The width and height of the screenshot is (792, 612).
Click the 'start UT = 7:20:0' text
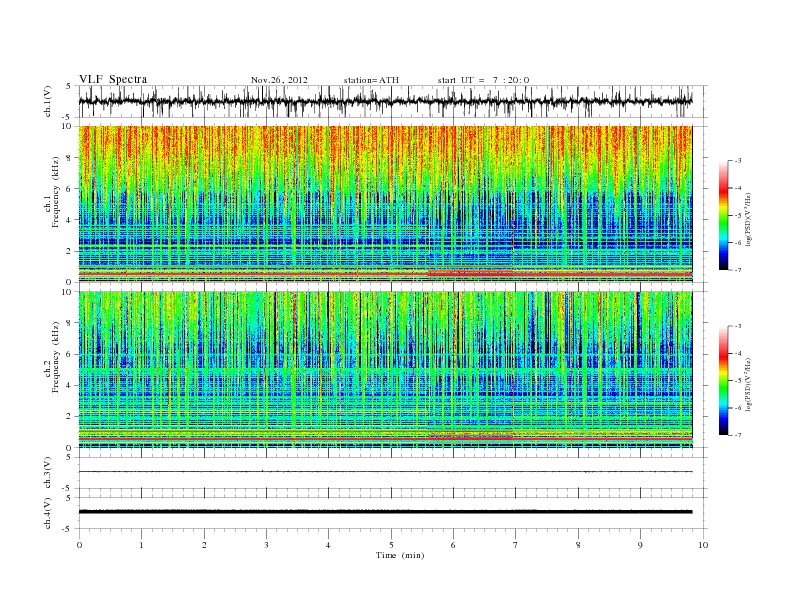point(483,80)
